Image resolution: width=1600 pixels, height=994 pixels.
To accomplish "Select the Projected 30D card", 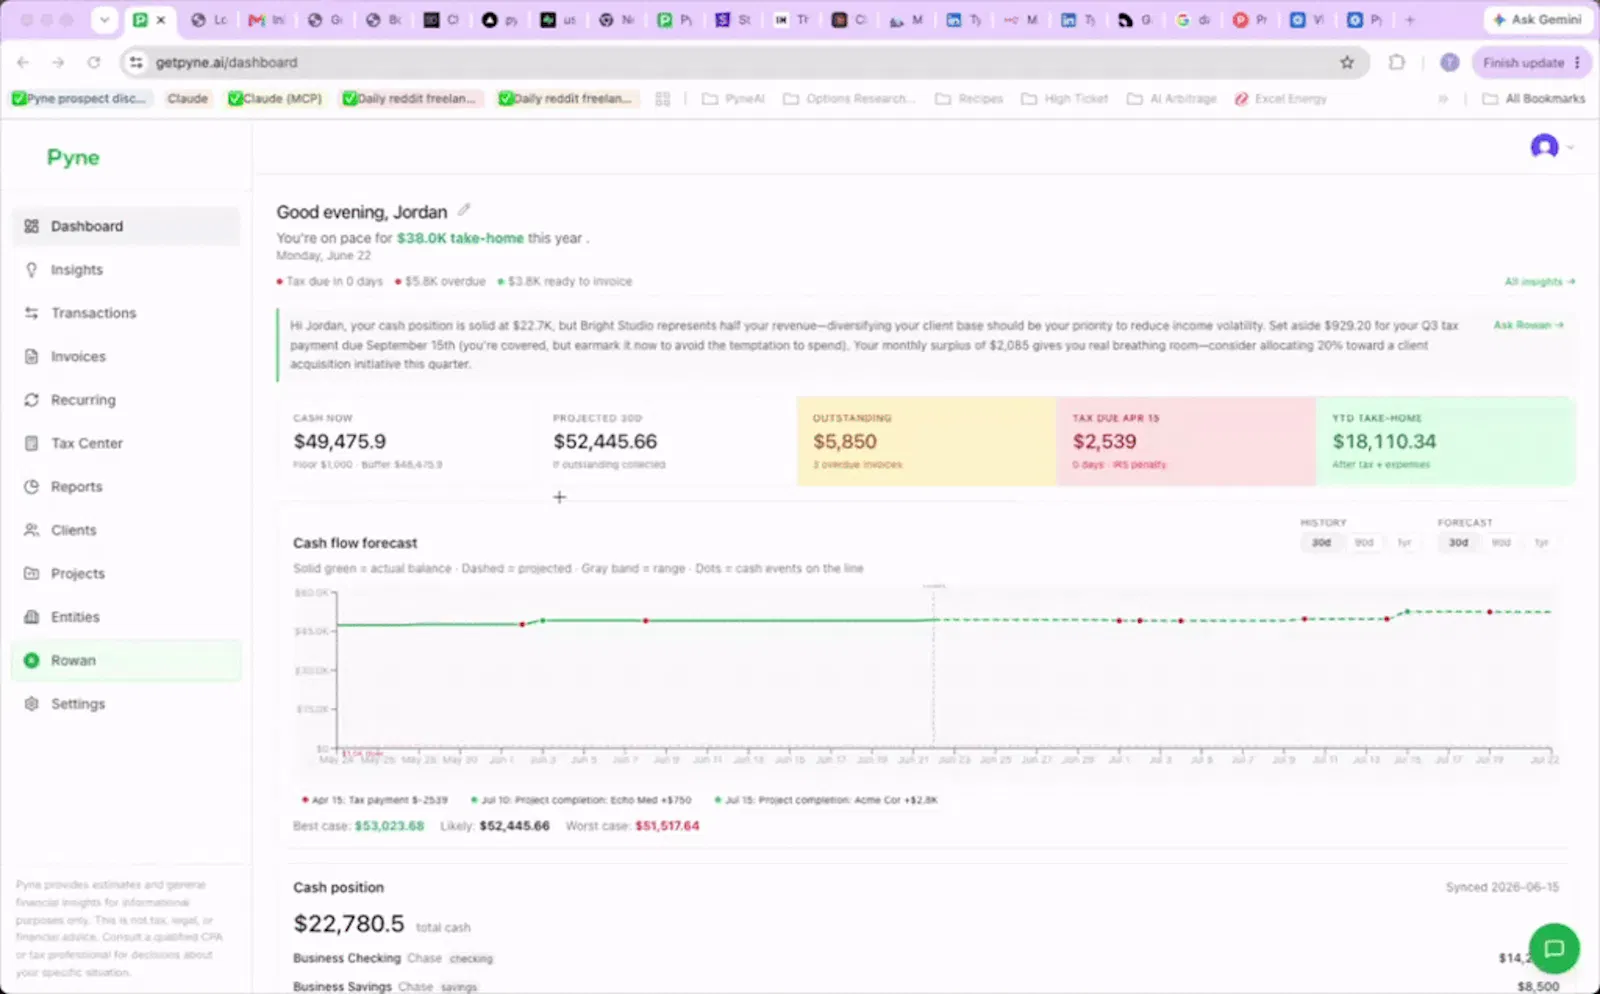I will pos(667,441).
